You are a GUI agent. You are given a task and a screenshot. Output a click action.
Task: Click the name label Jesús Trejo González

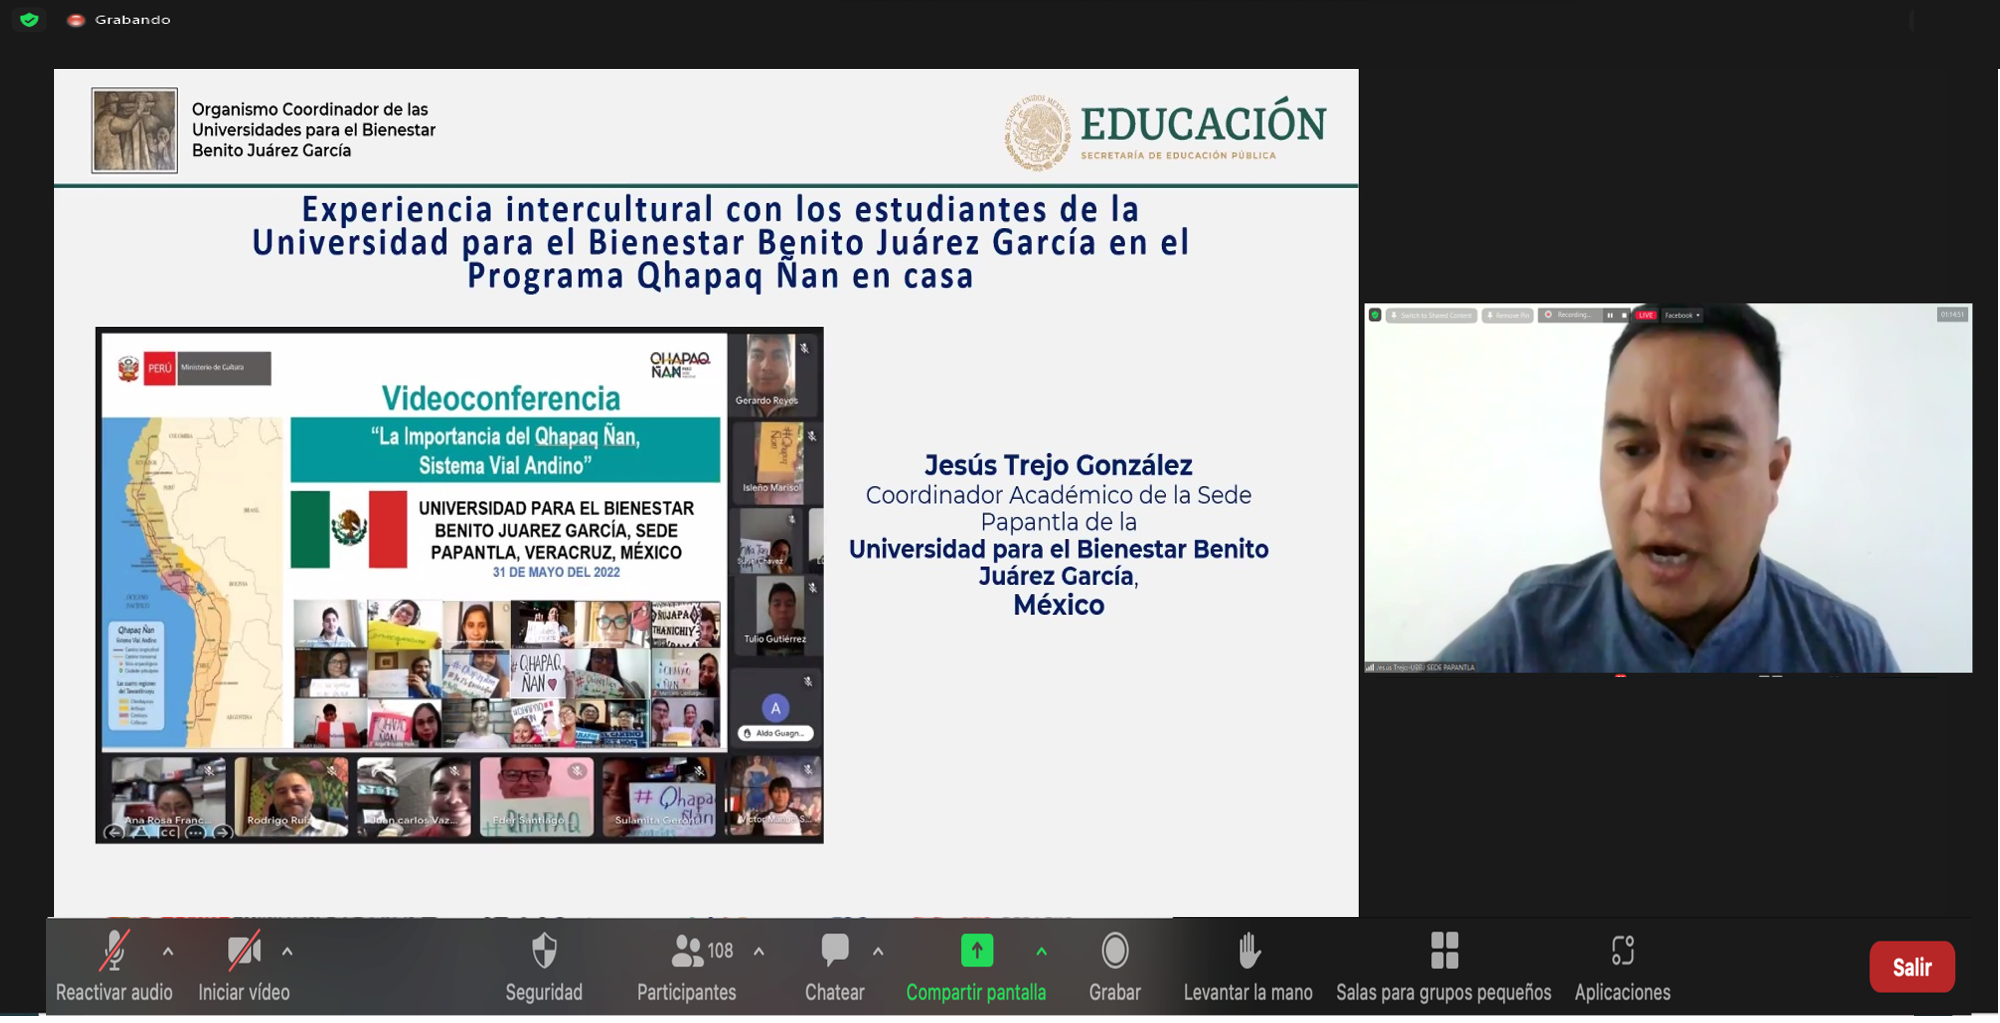click(1058, 465)
